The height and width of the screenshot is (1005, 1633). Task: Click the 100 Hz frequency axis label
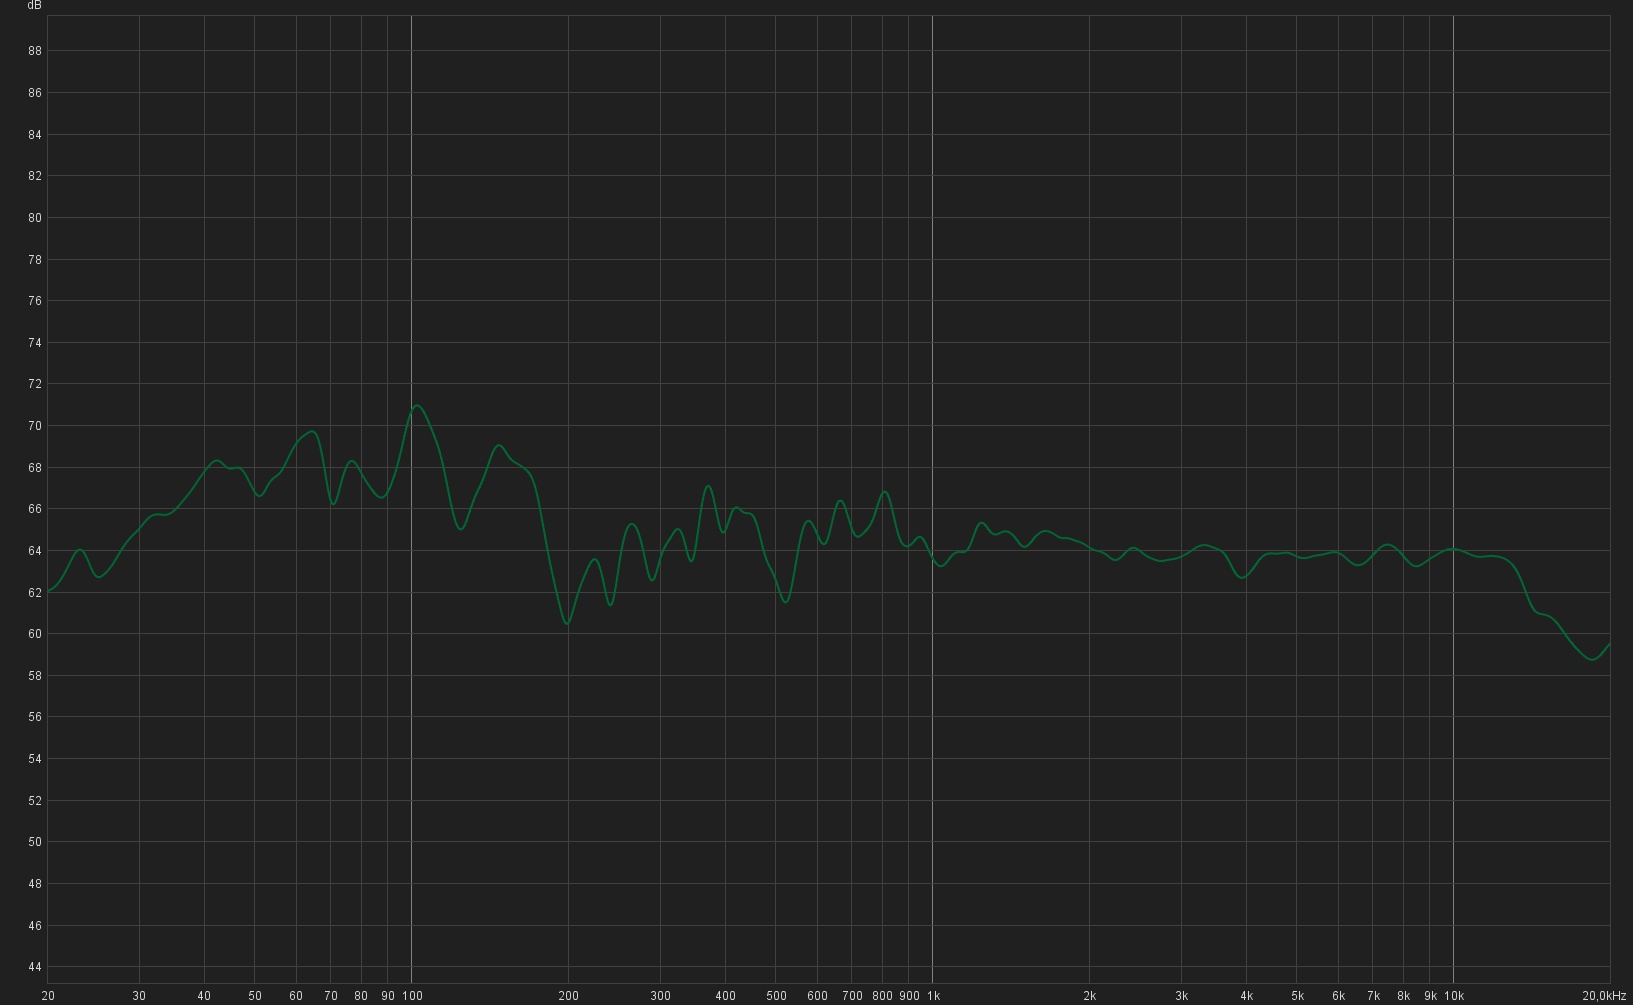click(x=412, y=996)
